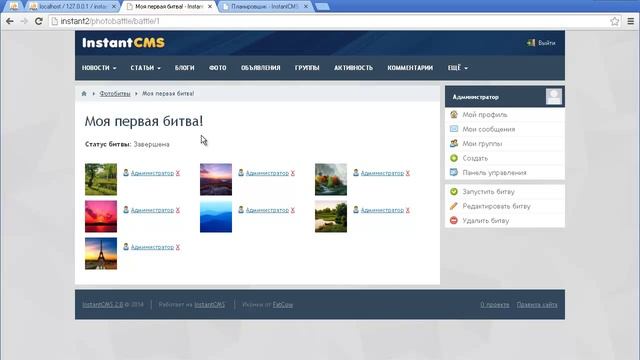Open the Chrome hamburger menu

coord(631,21)
